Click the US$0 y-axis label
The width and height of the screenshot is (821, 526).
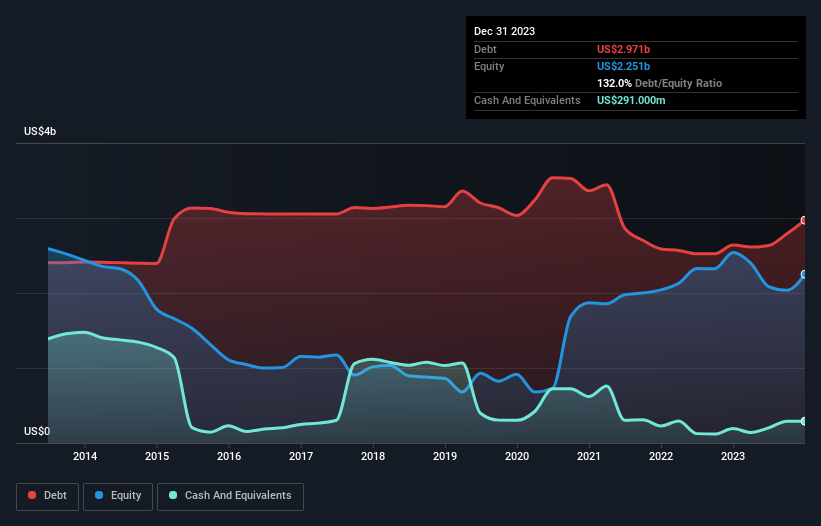[37, 431]
